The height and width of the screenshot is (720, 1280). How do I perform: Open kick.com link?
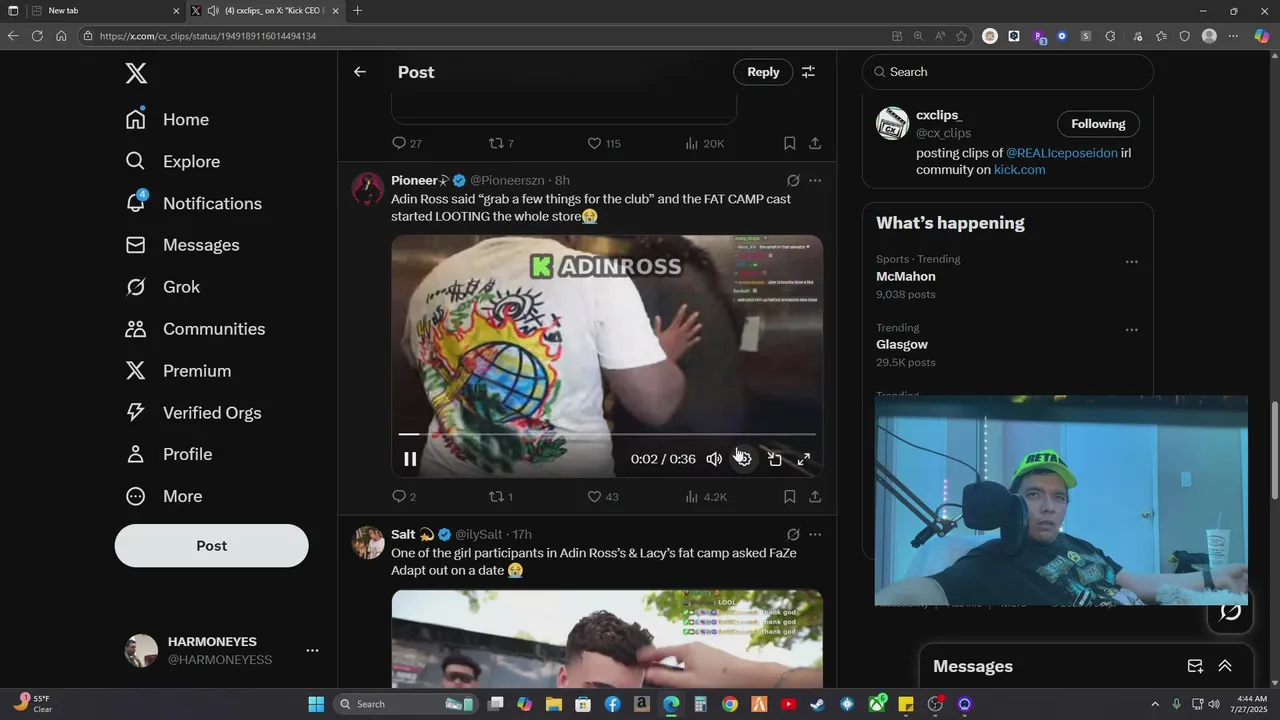click(x=1019, y=170)
